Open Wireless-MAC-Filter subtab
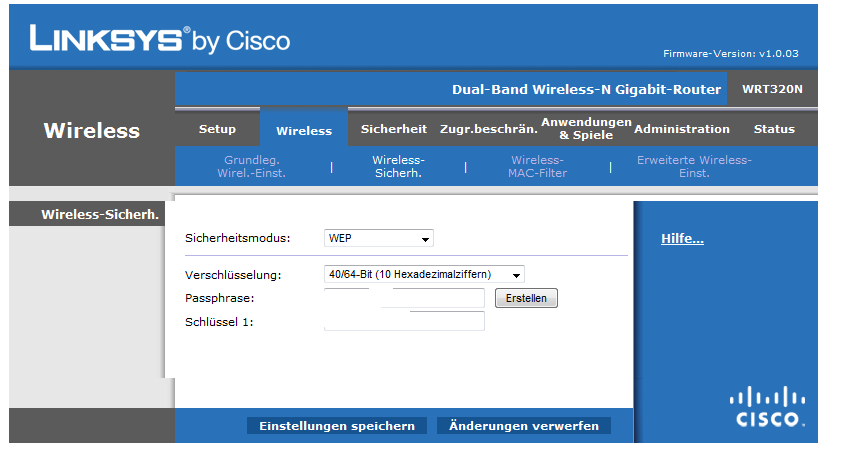The image size is (844, 458). tap(537, 167)
